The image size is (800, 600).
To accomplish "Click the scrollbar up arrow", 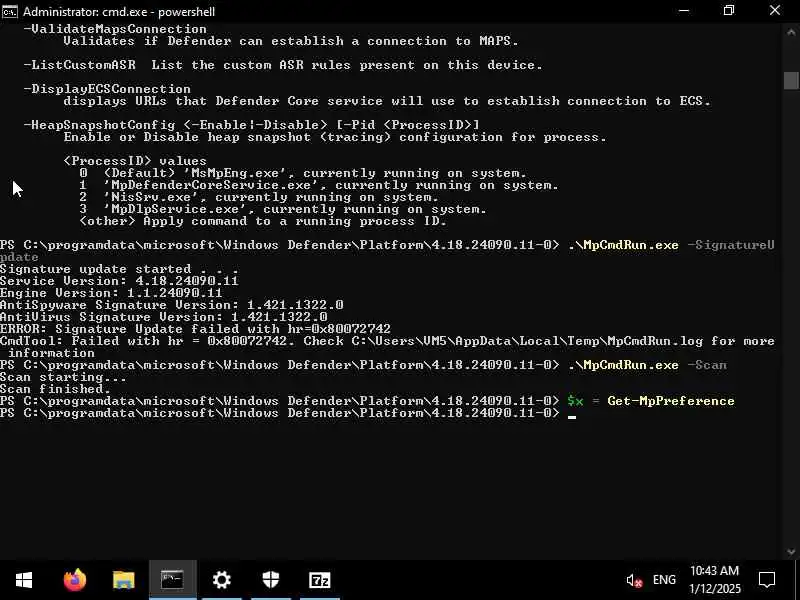I will click(791, 31).
